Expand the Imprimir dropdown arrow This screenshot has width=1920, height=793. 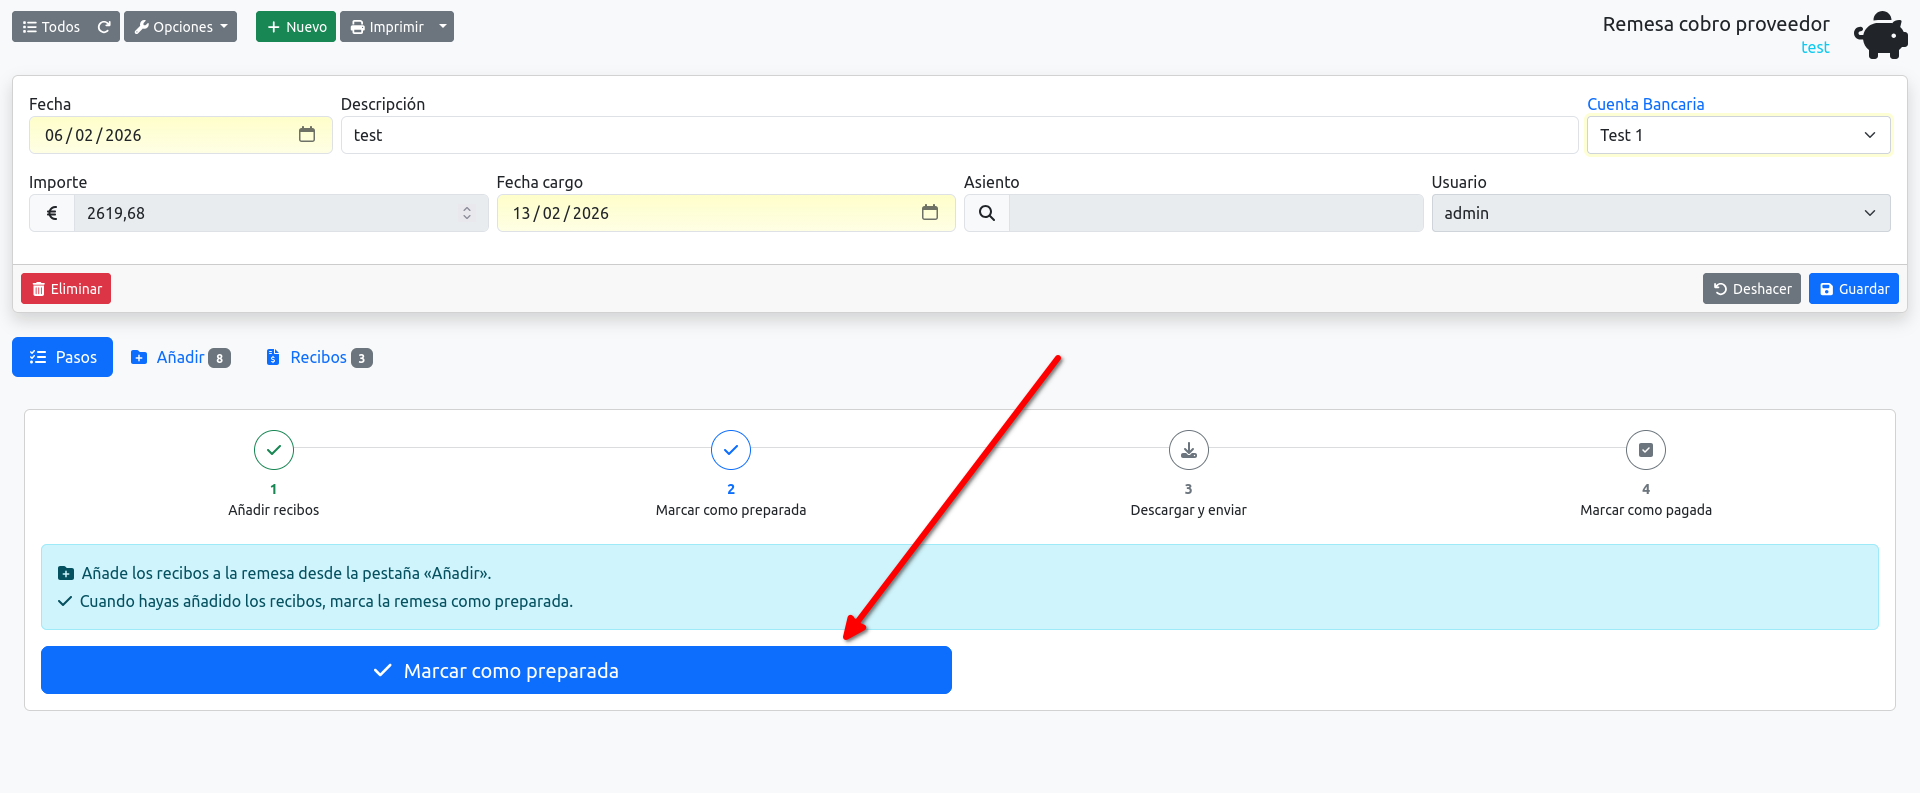[x=443, y=27]
